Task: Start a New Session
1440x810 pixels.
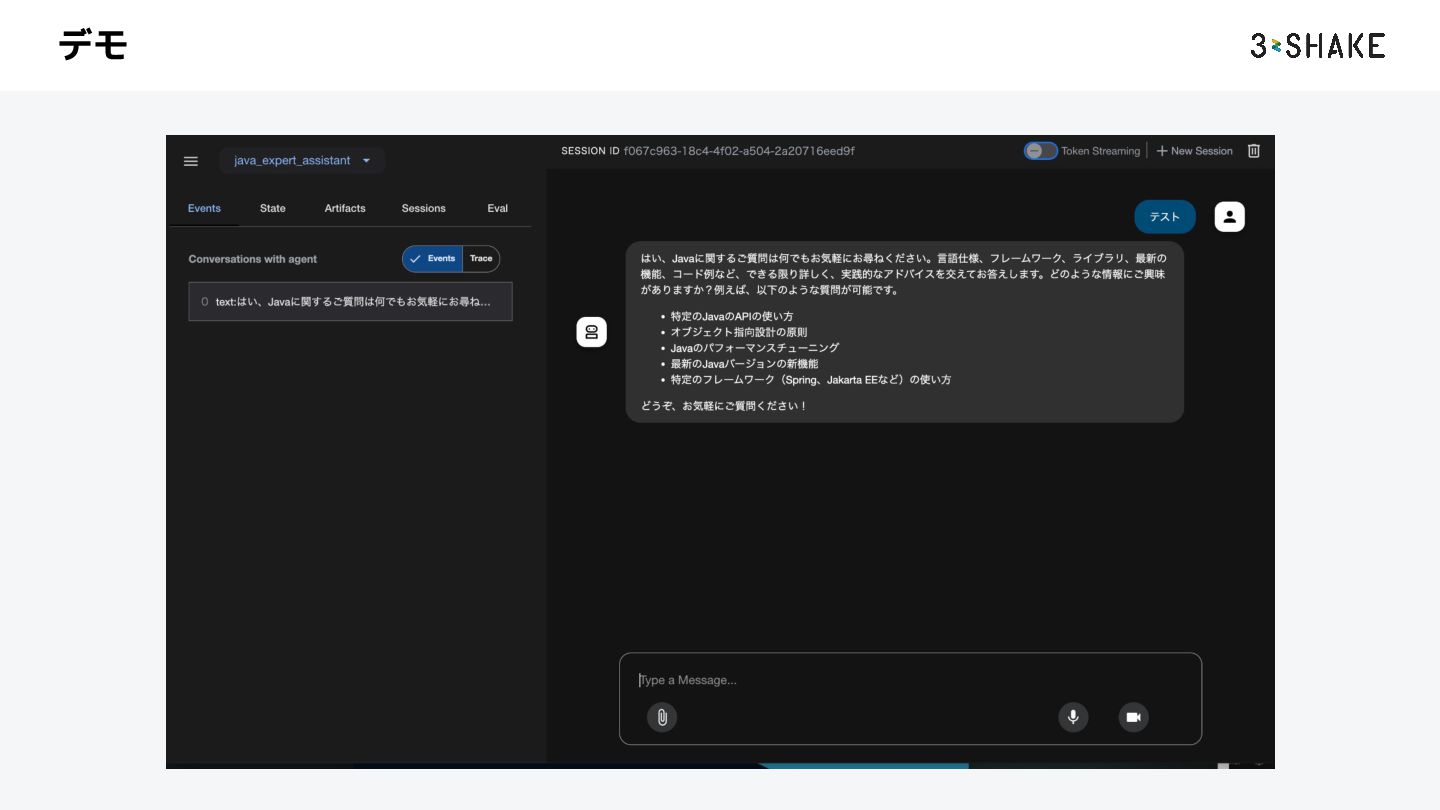Action: tap(1195, 151)
